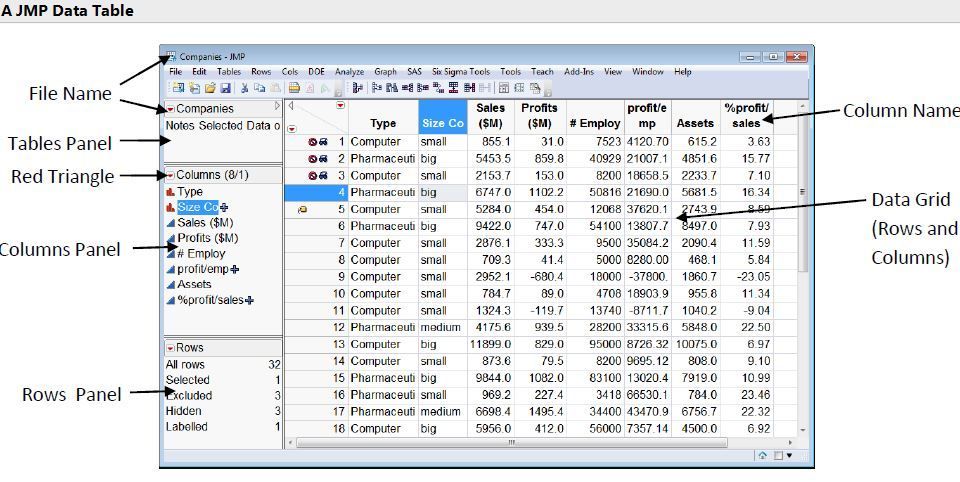Screen dimensions: 960x482
Task: Click the Join tables toolbar icon
Action: [x=470, y=88]
